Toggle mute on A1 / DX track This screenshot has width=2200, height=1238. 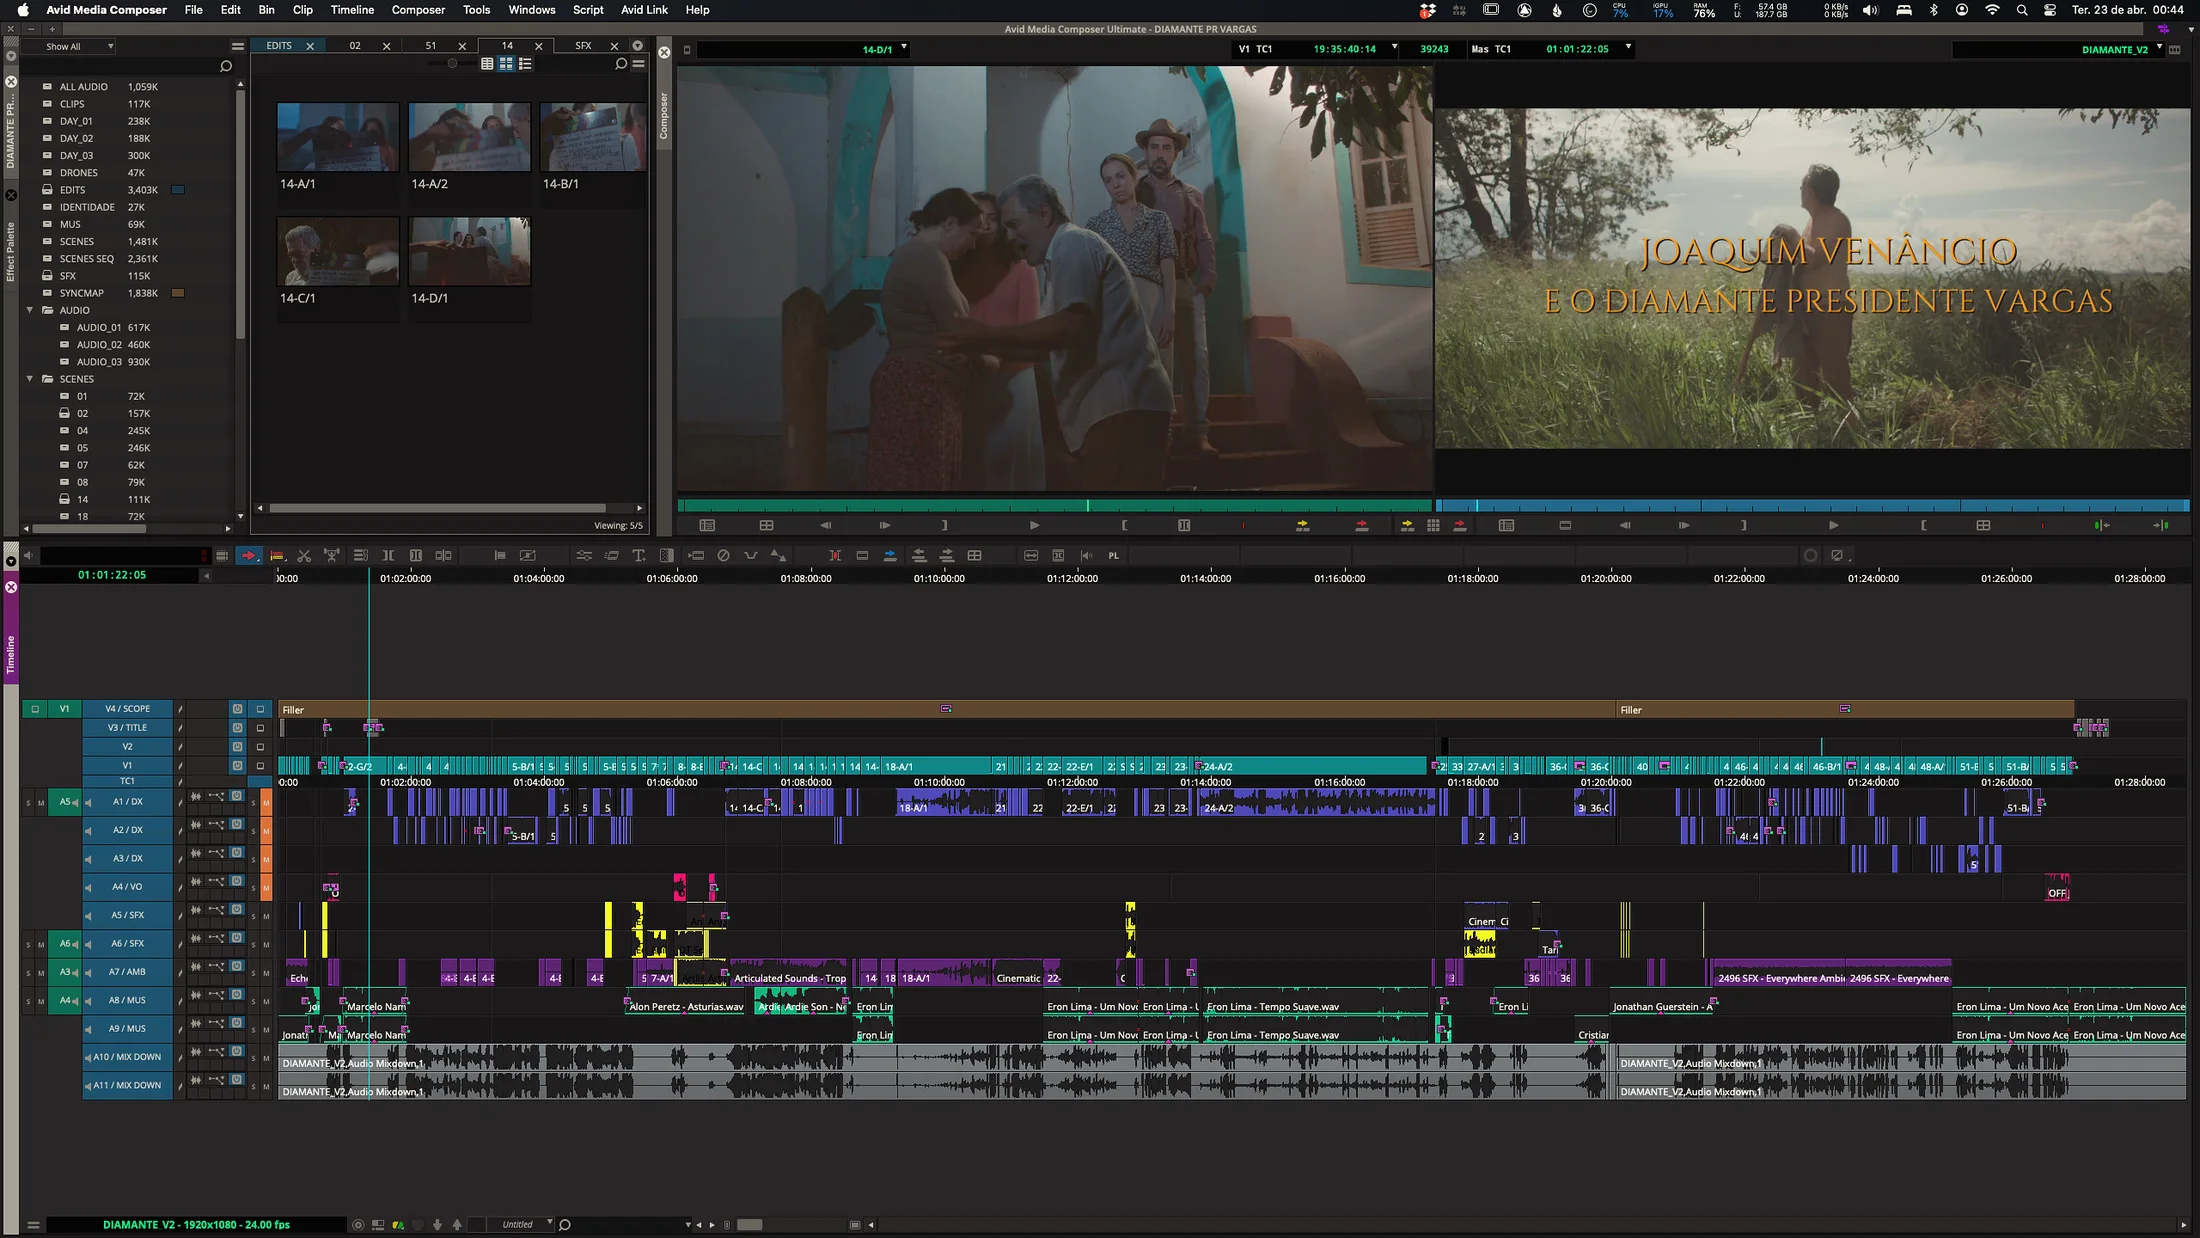click(266, 802)
